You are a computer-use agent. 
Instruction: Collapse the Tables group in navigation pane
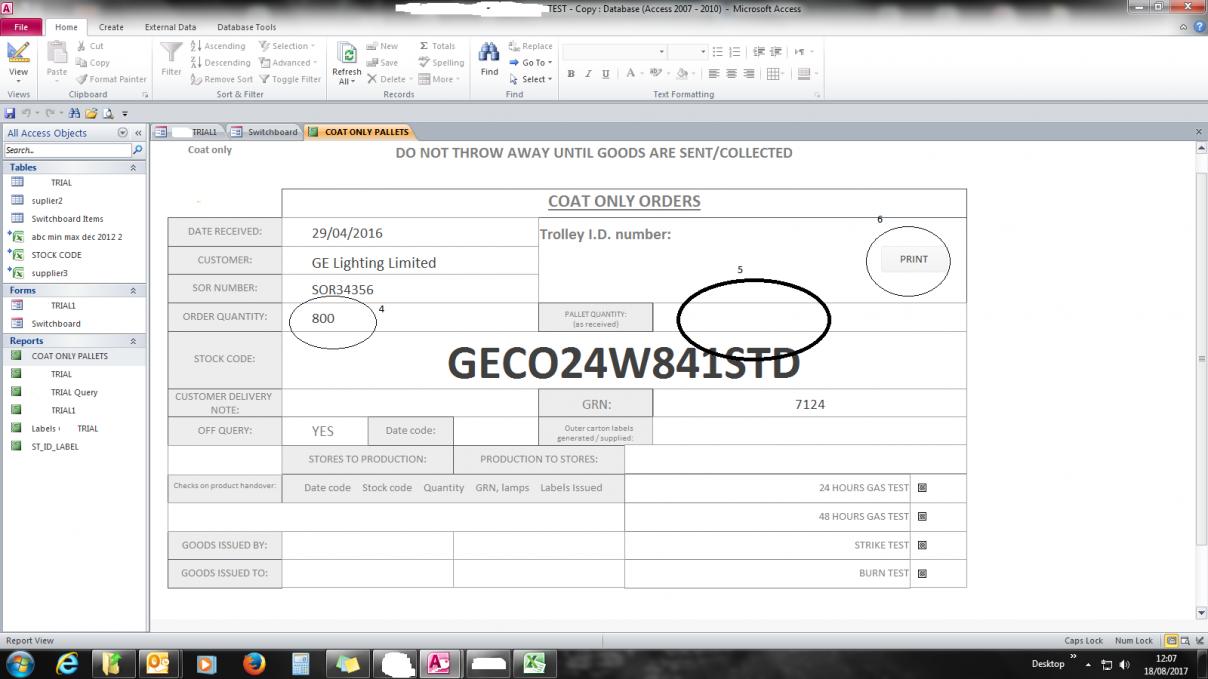133,168
